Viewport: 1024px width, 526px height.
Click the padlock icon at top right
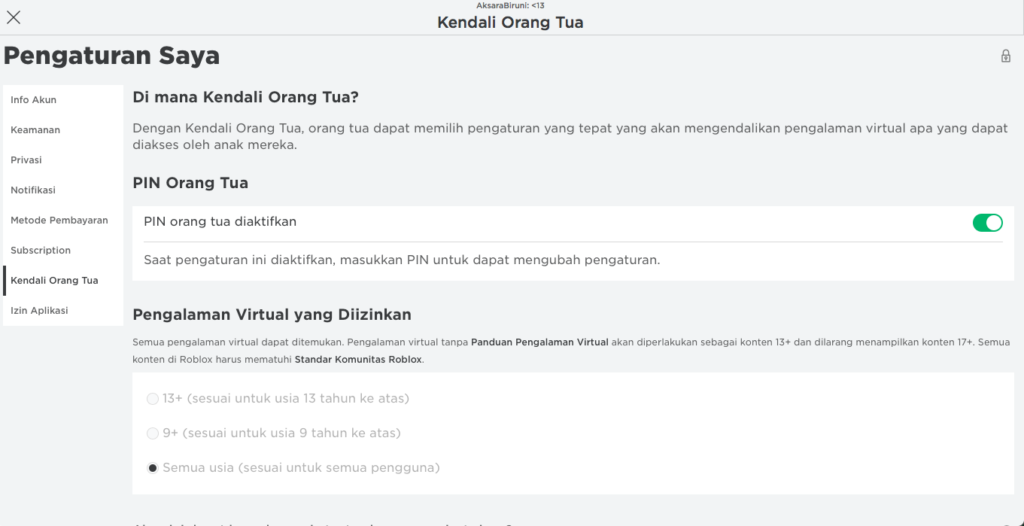coord(1005,56)
